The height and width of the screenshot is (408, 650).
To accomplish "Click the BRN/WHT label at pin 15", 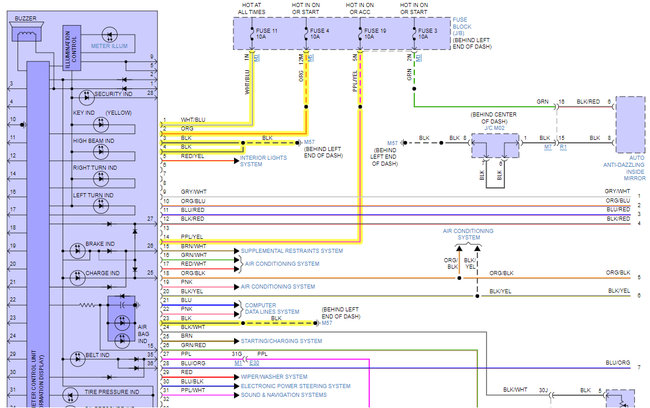I will 193,246.
